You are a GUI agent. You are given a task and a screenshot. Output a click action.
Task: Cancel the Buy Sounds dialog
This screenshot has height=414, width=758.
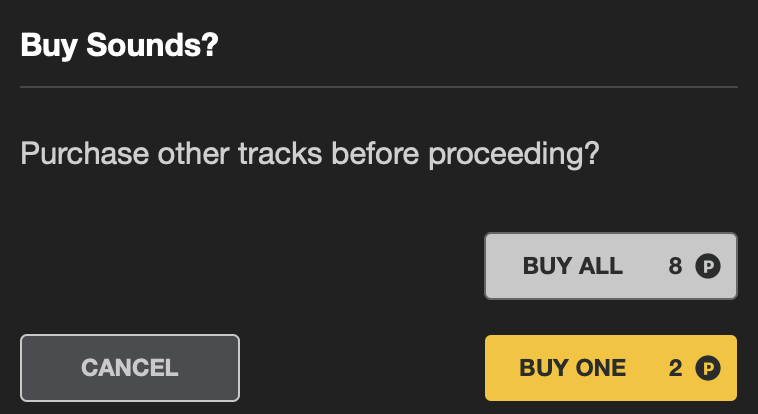(130, 368)
